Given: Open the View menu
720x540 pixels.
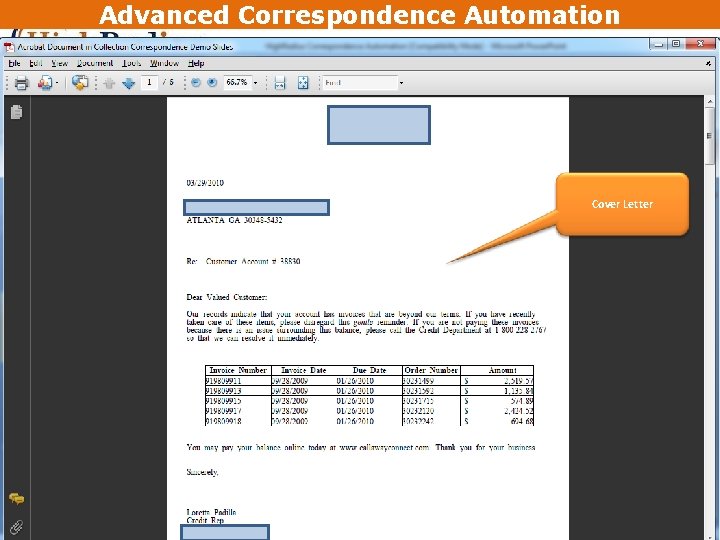Looking at the screenshot, I should pyautogui.click(x=60, y=63).
